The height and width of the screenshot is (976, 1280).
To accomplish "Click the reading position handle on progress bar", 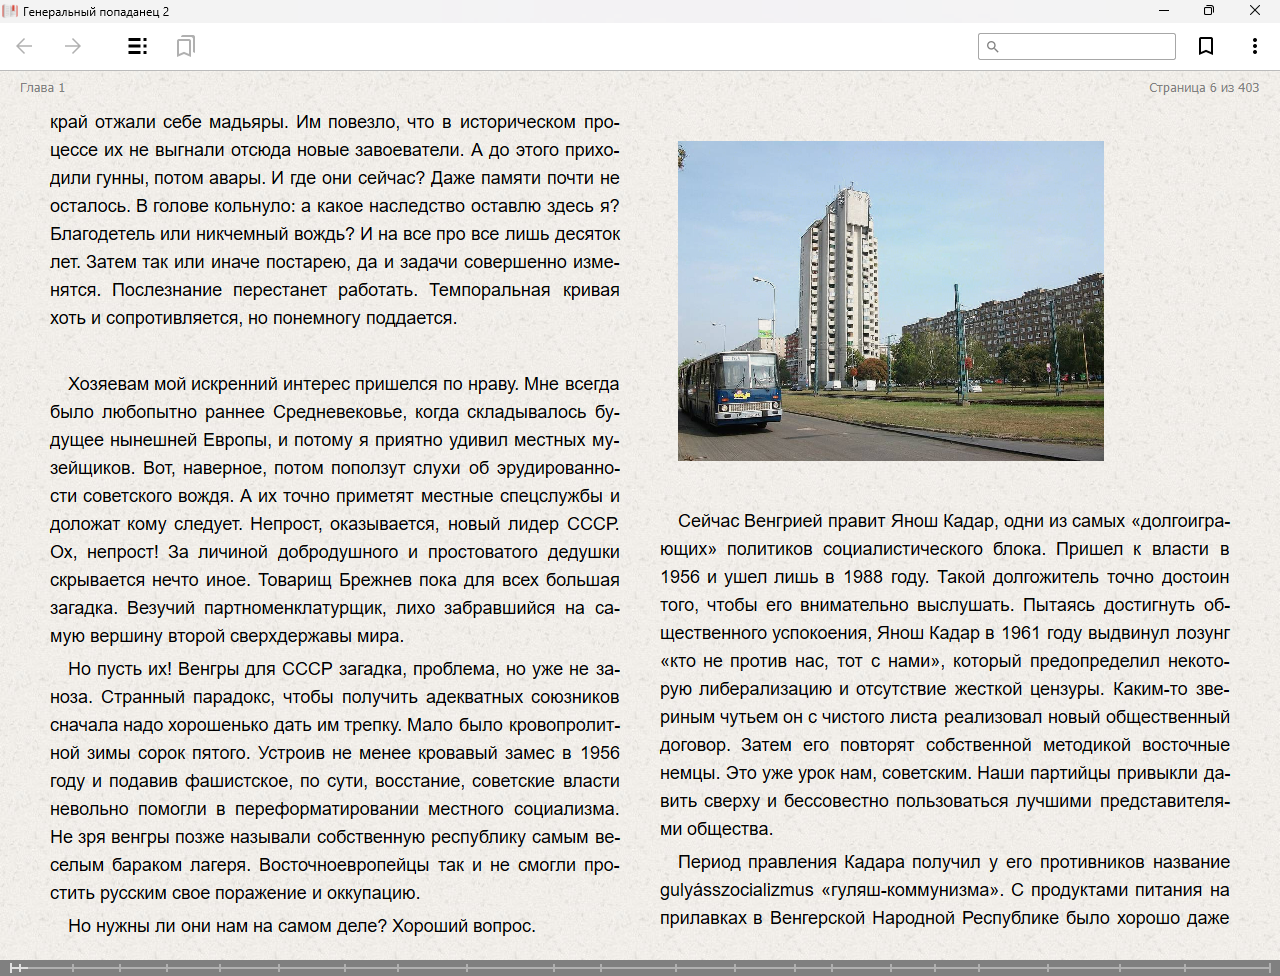I will point(13,968).
